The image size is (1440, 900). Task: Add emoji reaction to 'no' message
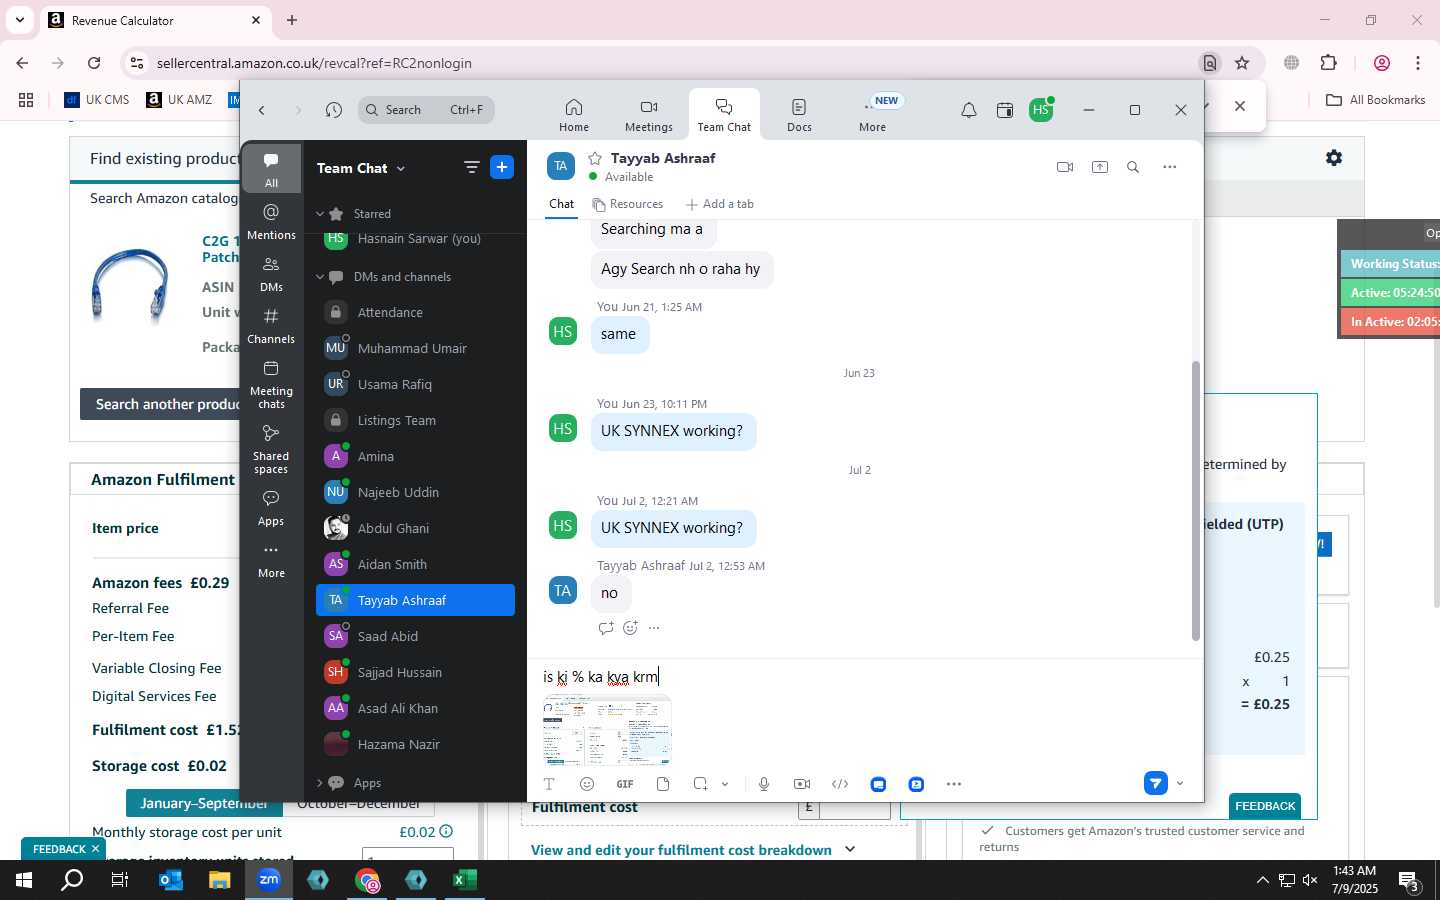(630, 628)
